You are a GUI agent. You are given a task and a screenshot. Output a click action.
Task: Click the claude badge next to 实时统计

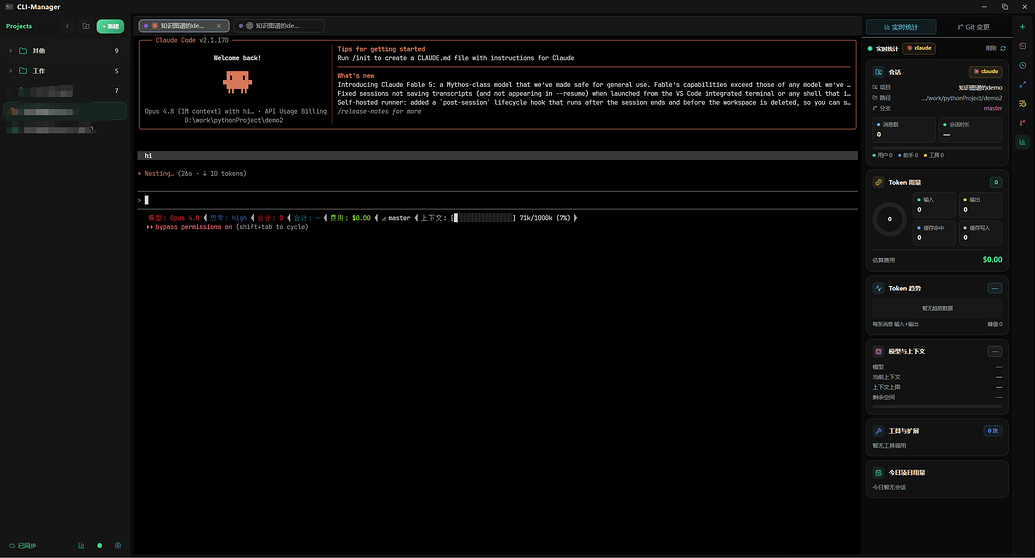(919, 48)
